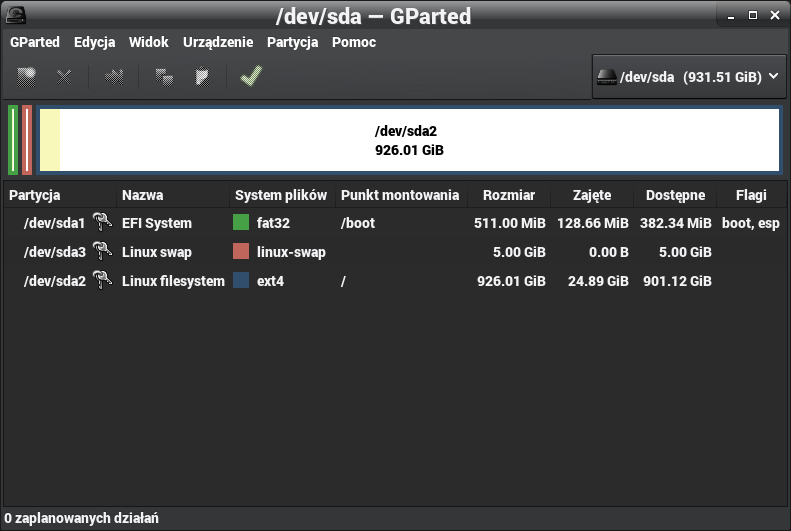Click the key lock icon beside /dev/sda3
The height and width of the screenshot is (531, 791).
pyautogui.click(x=102, y=251)
